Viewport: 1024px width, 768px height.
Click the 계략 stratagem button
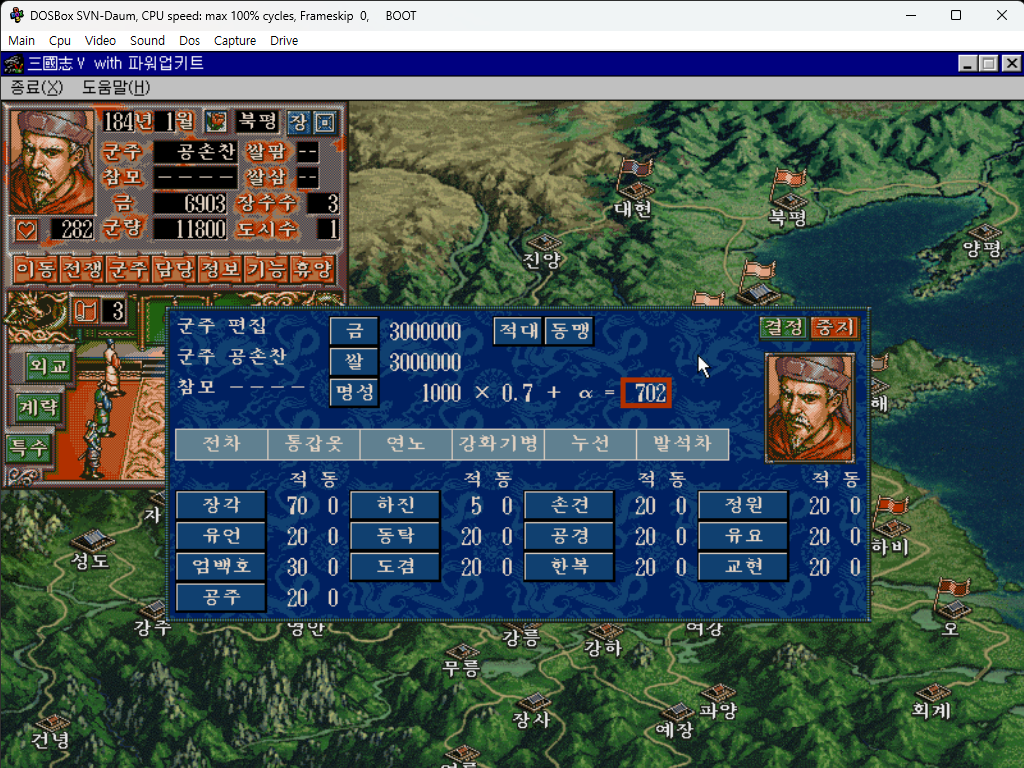[x=39, y=408]
